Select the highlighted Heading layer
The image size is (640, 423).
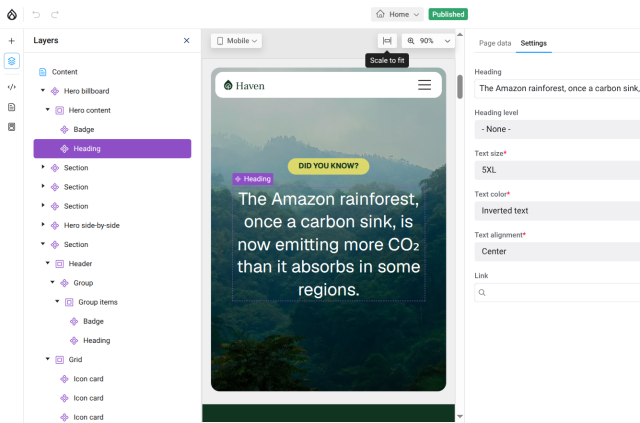point(112,149)
